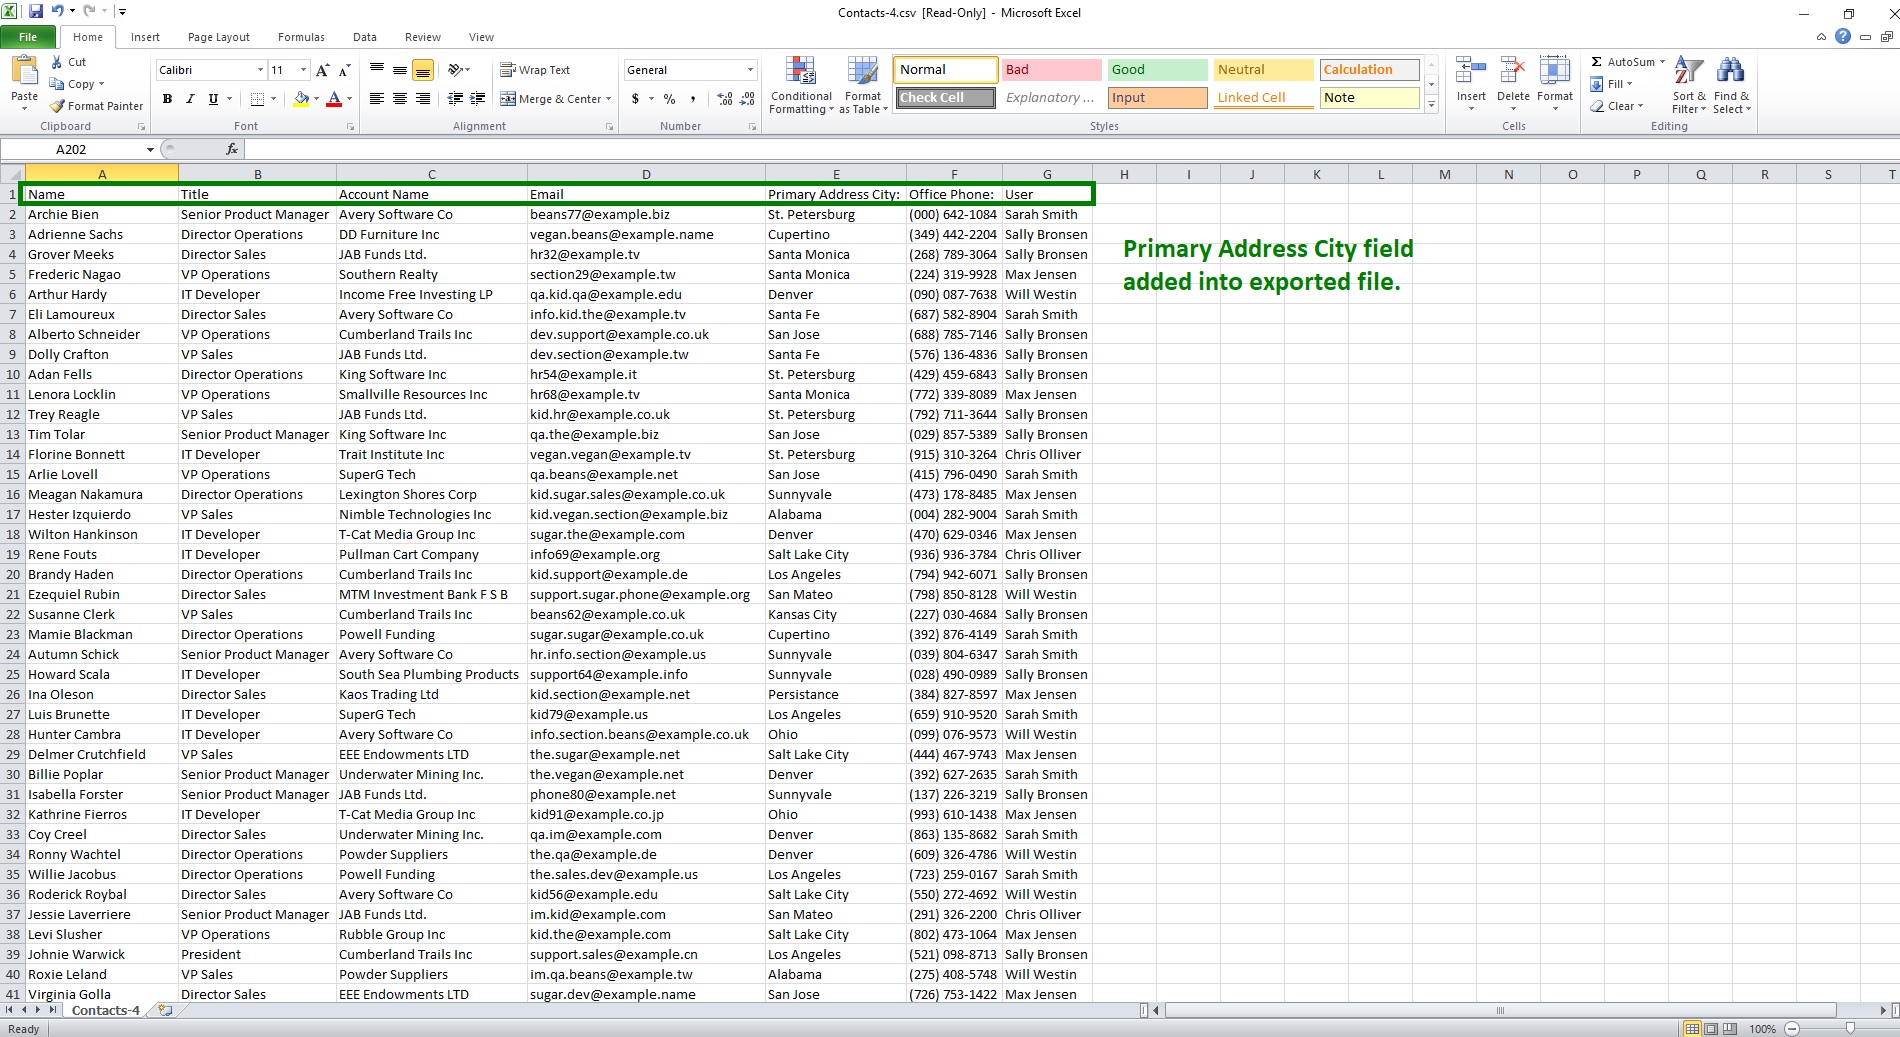This screenshot has width=1900, height=1037.
Task: Toggle Underline formatting
Action: [x=213, y=99]
